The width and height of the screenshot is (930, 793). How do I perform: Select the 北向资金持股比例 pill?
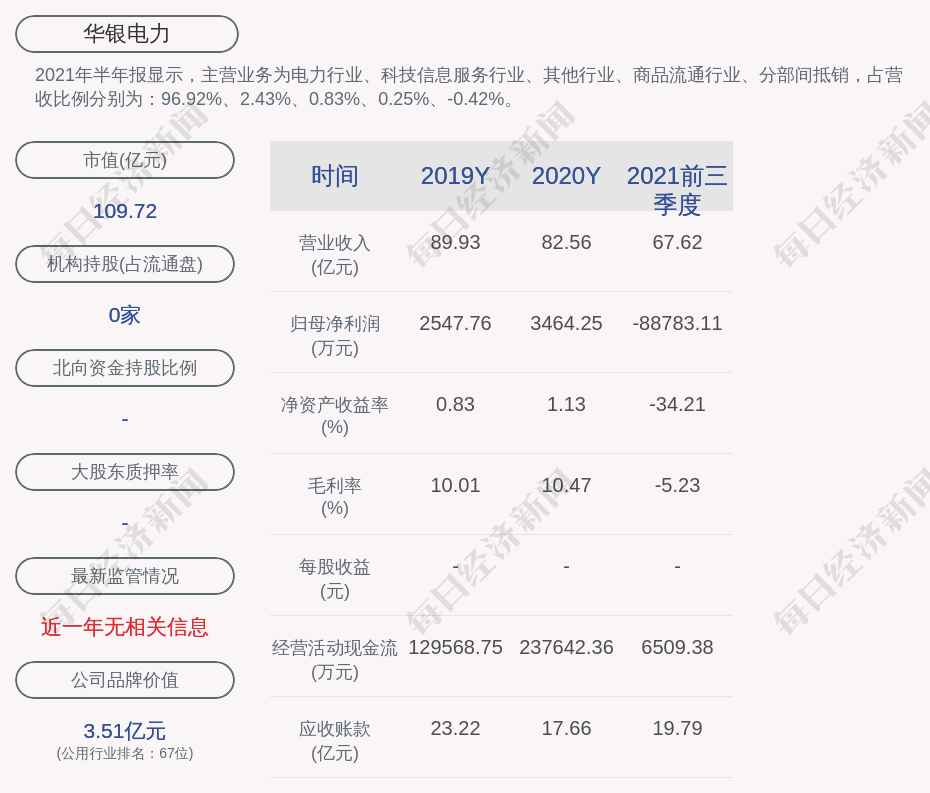pos(125,368)
